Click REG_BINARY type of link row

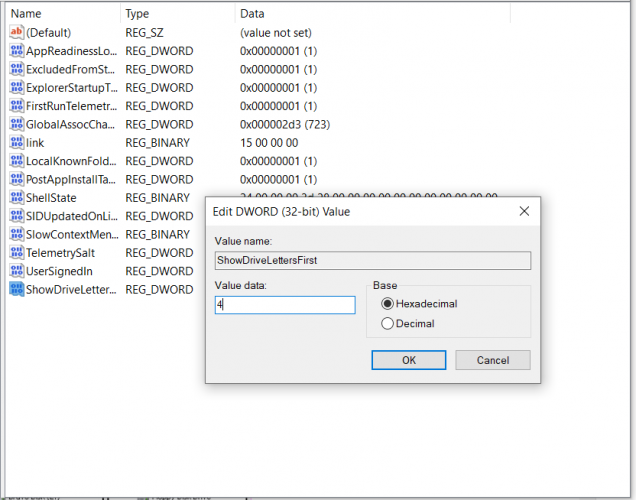pos(157,143)
